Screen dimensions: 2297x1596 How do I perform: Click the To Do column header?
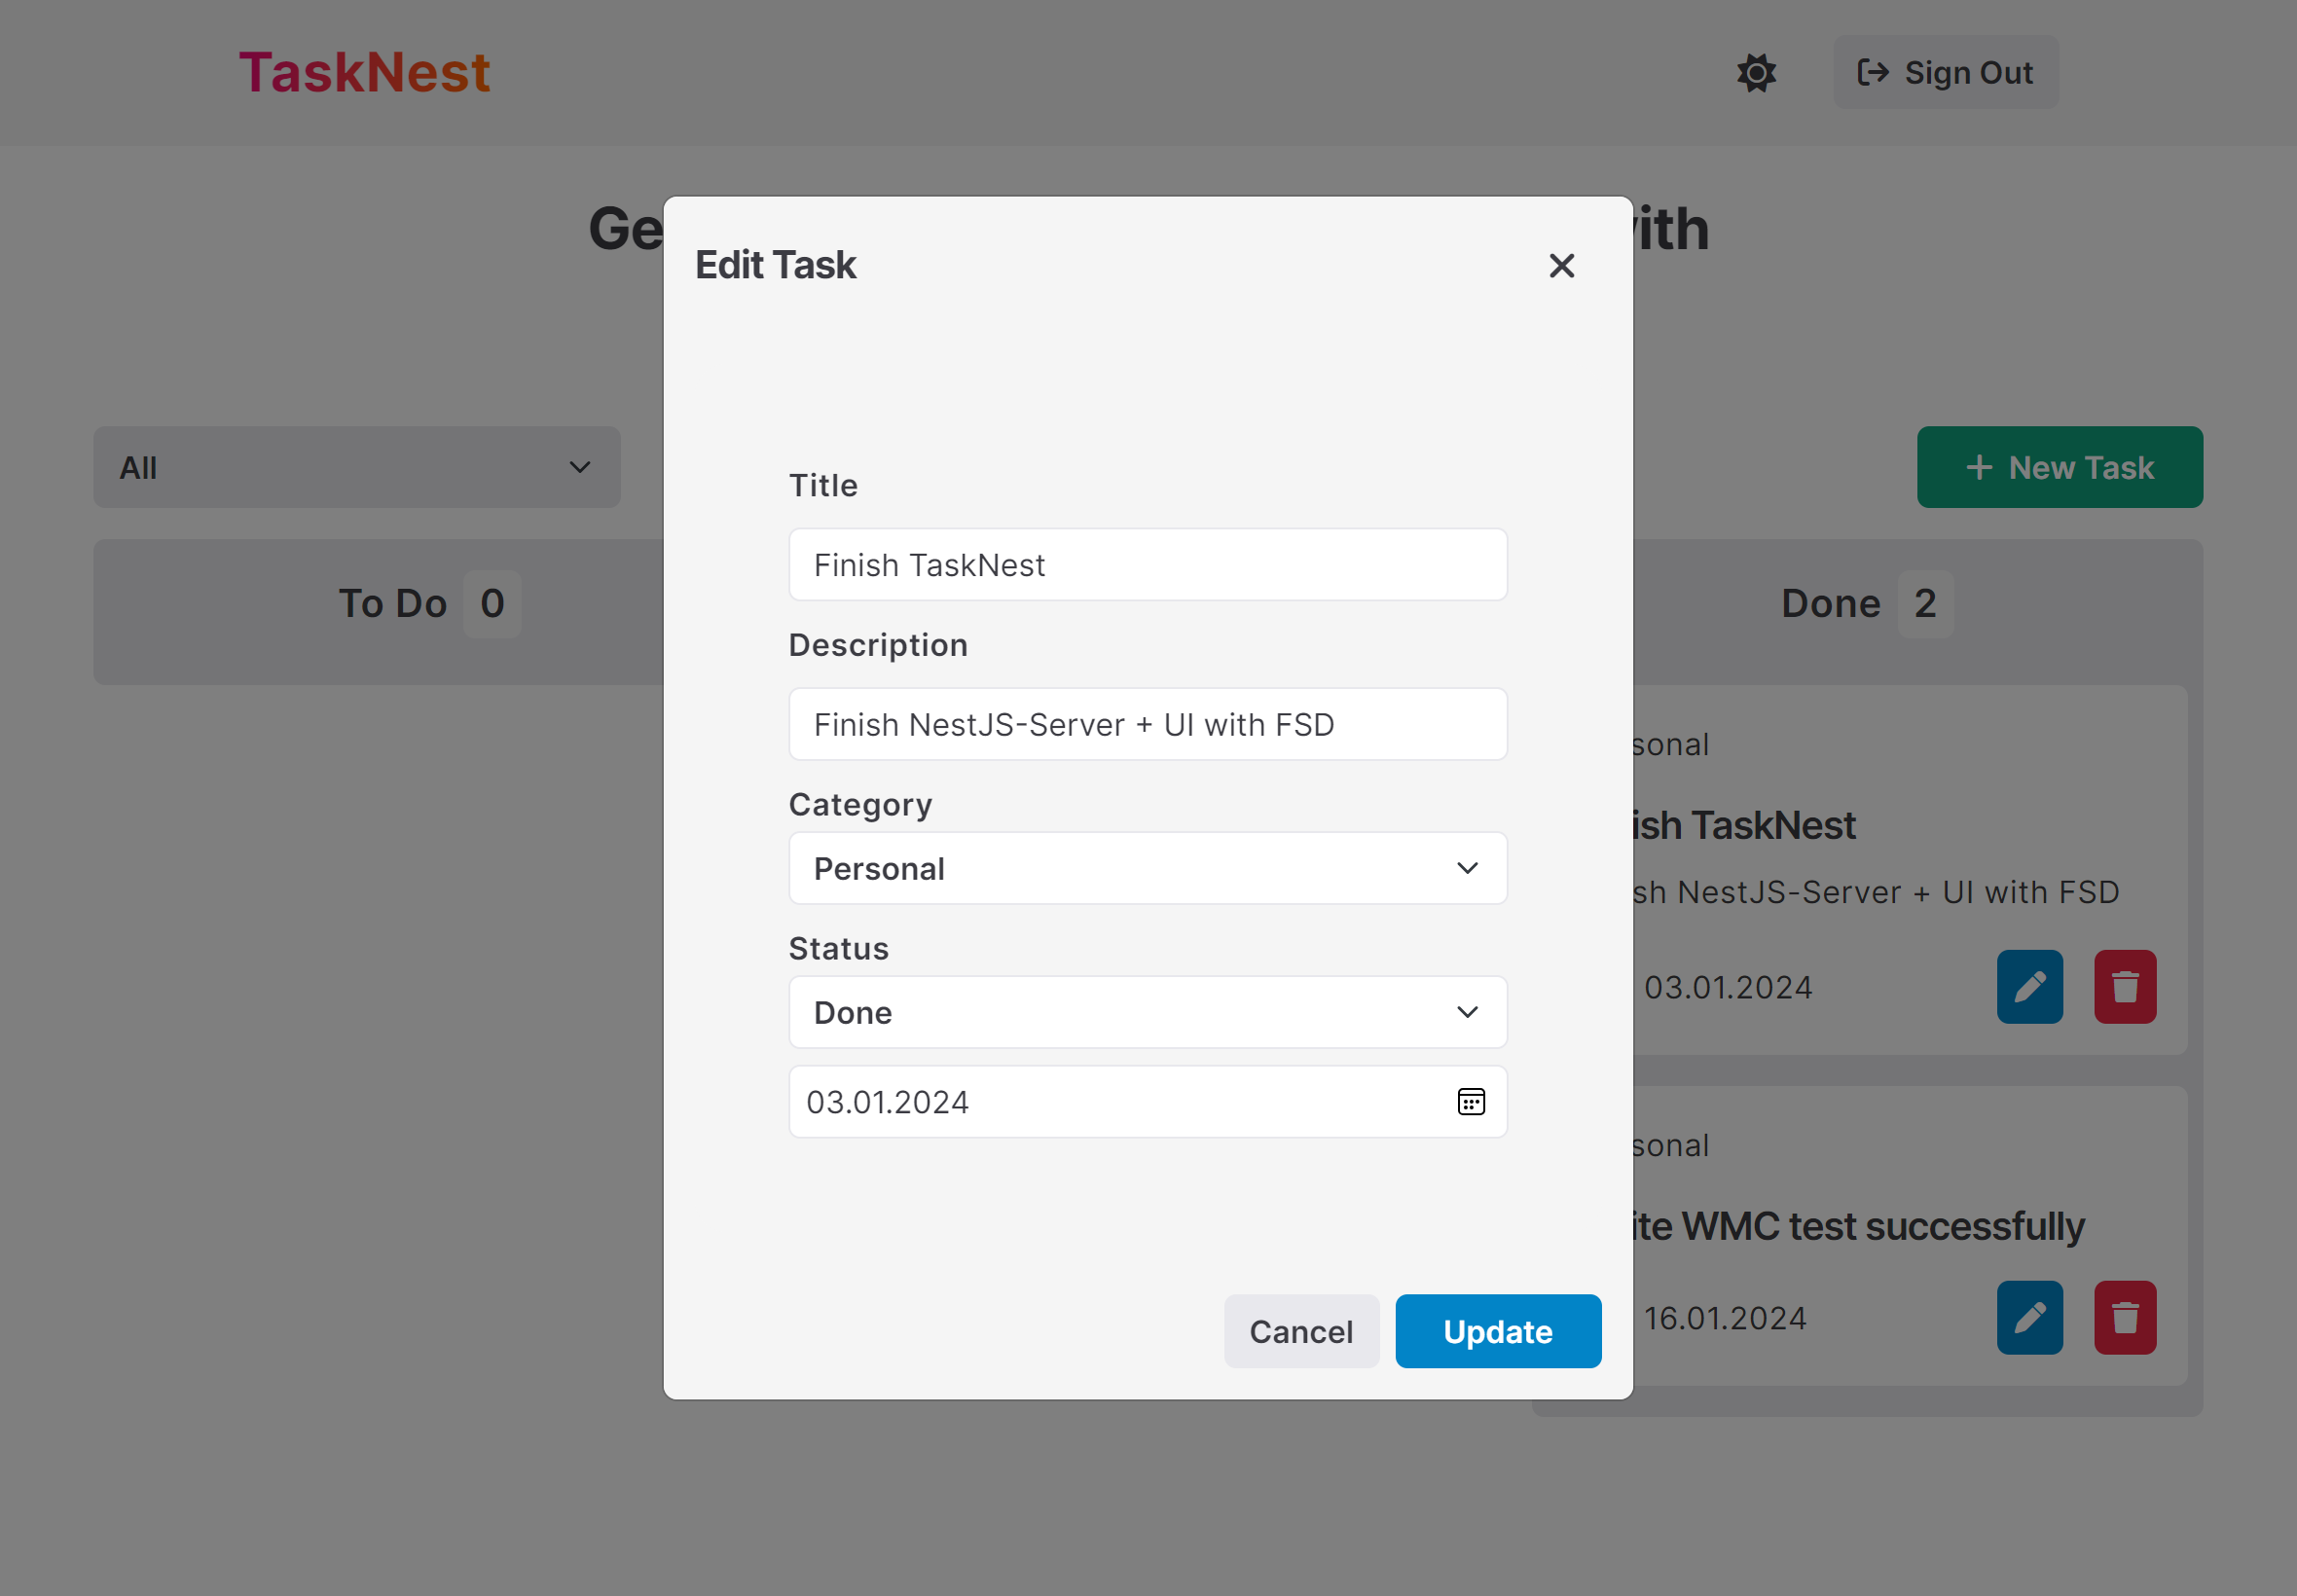tap(392, 604)
